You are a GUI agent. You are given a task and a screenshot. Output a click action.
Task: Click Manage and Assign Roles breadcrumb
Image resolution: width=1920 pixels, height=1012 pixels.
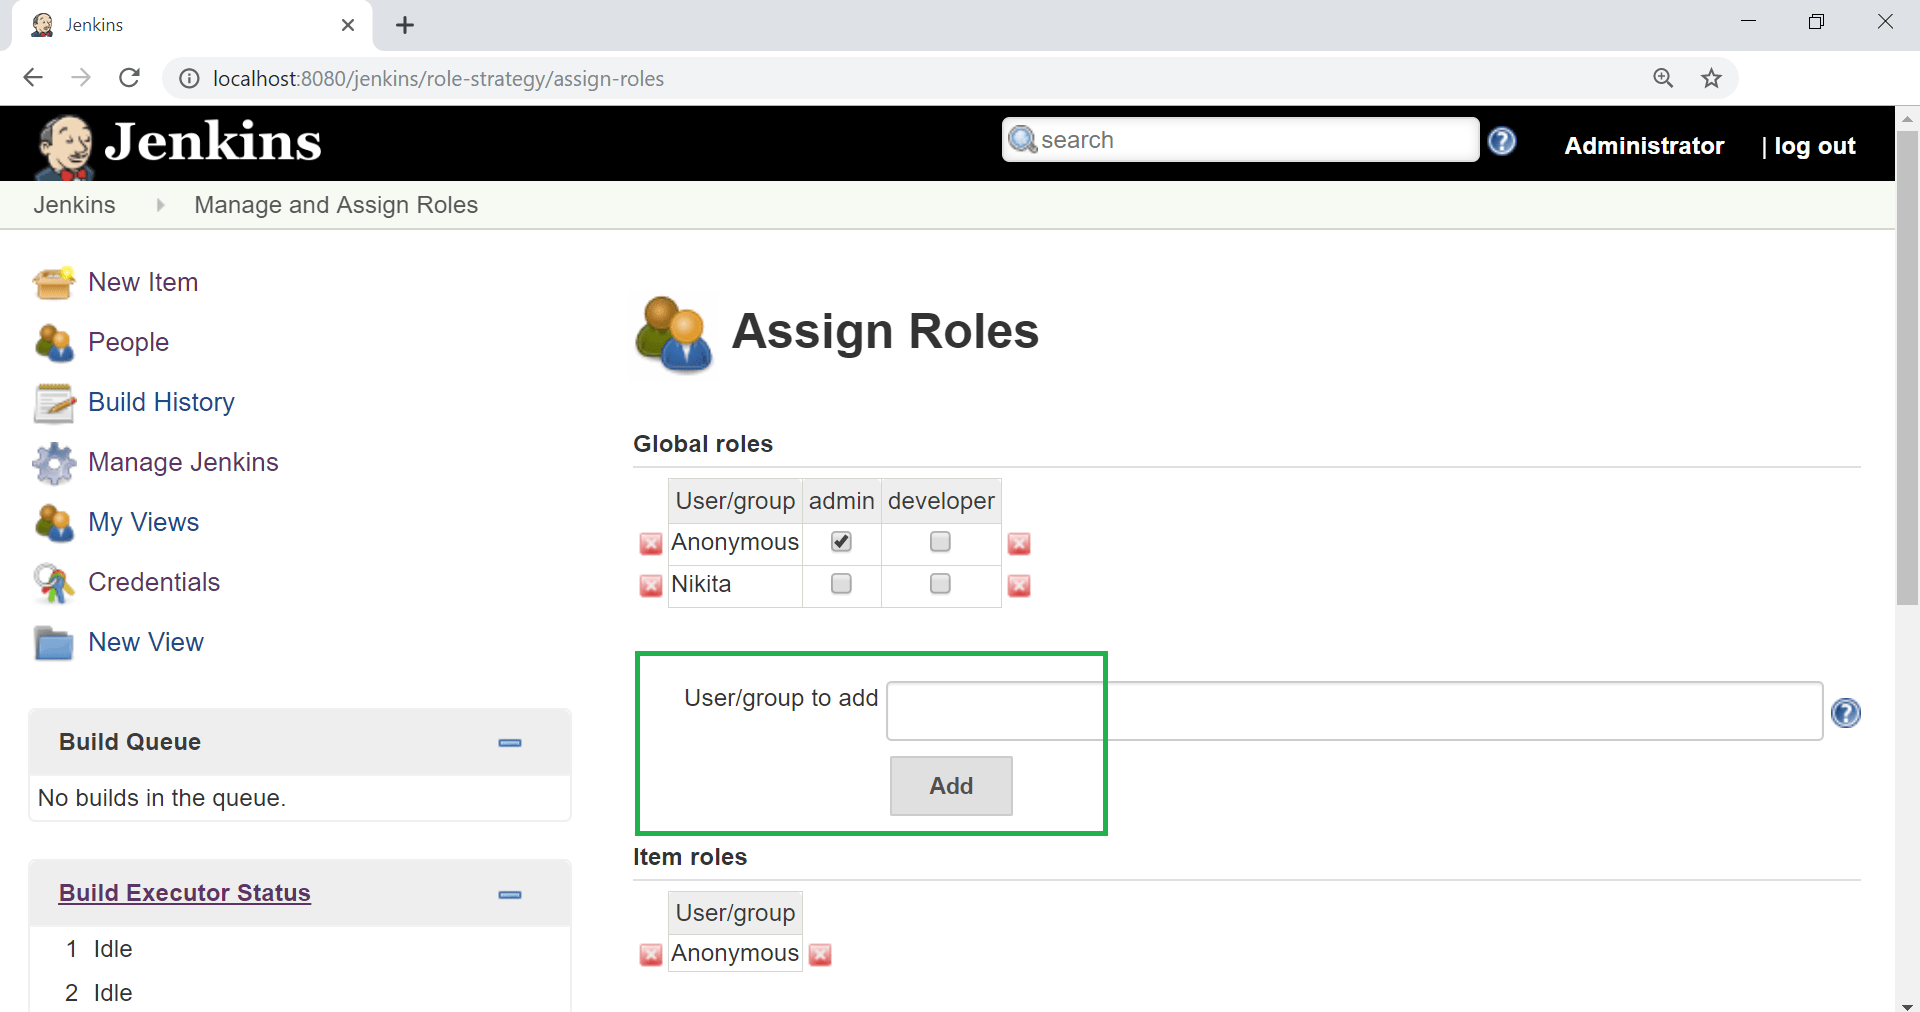[x=336, y=205]
